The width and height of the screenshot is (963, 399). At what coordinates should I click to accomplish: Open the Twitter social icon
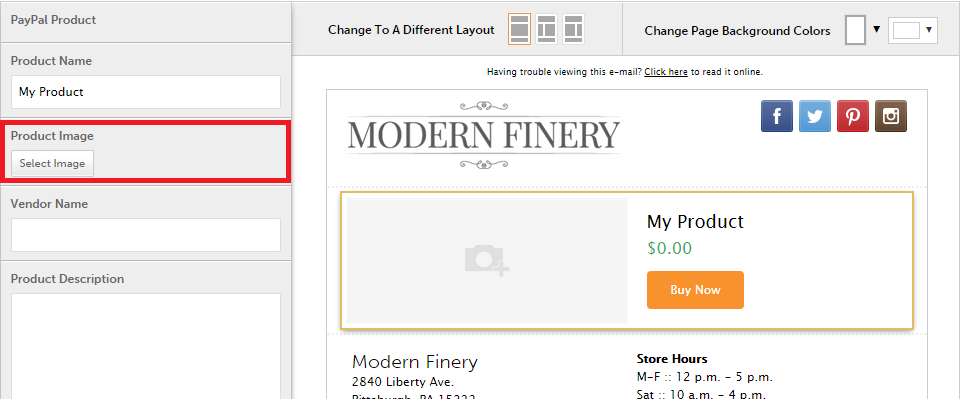[x=815, y=116]
